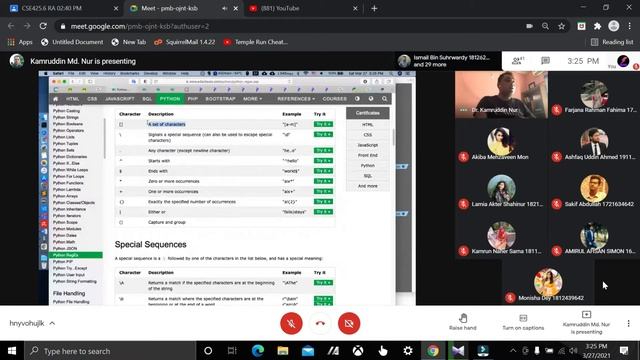The image size is (640, 360).
Task: Click Raise hand
Action: pyautogui.click(x=462, y=322)
